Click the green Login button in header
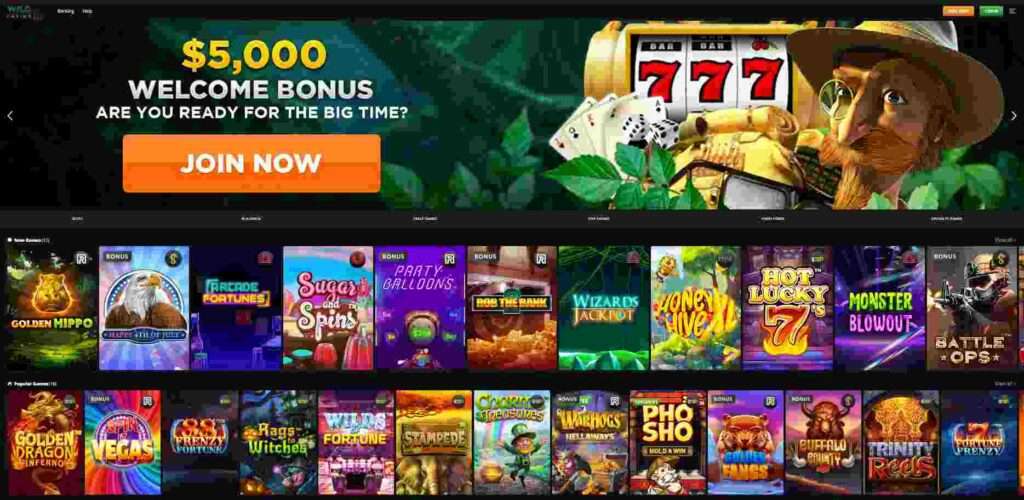The image size is (1024, 500). [x=991, y=11]
